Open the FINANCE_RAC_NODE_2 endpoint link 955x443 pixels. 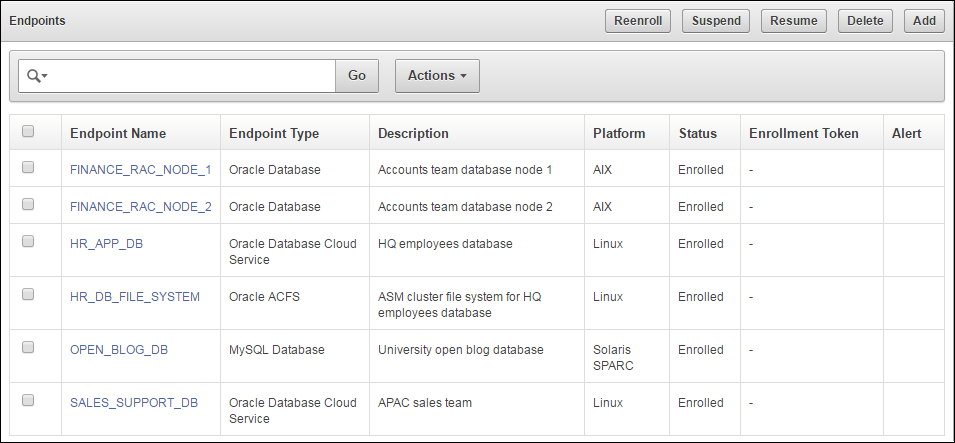141,207
